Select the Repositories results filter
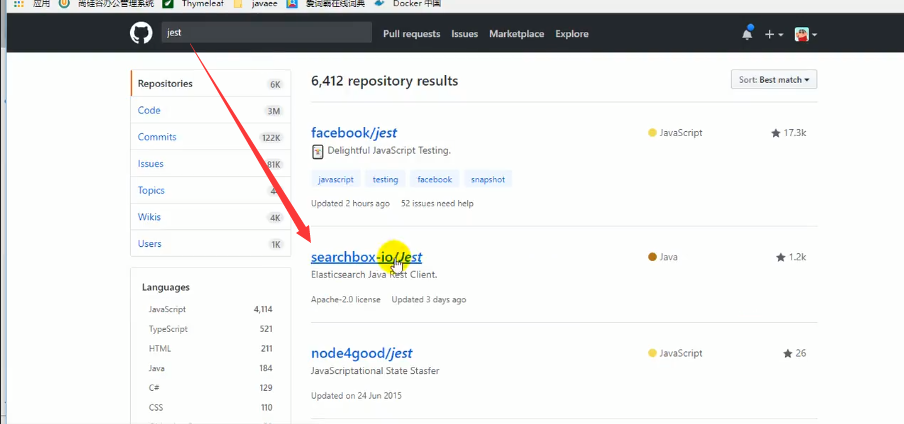904x424 pixels. (x=210, y=84)
